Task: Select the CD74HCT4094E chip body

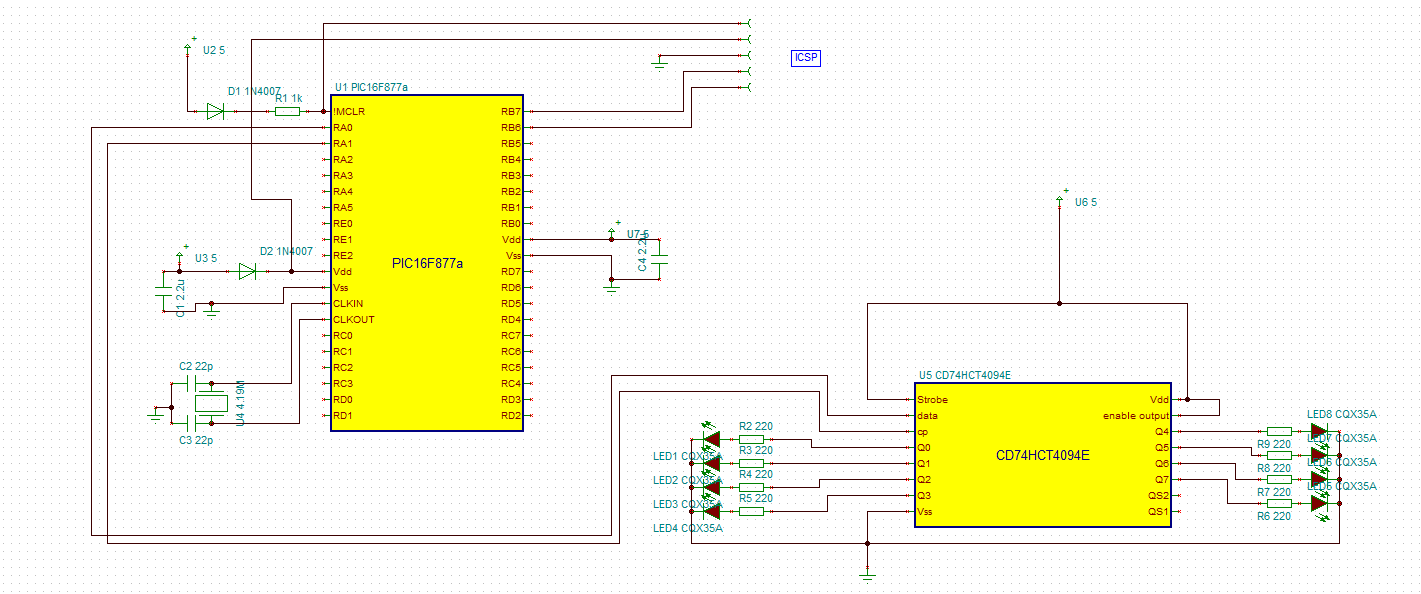Action: coord(1042,454)
